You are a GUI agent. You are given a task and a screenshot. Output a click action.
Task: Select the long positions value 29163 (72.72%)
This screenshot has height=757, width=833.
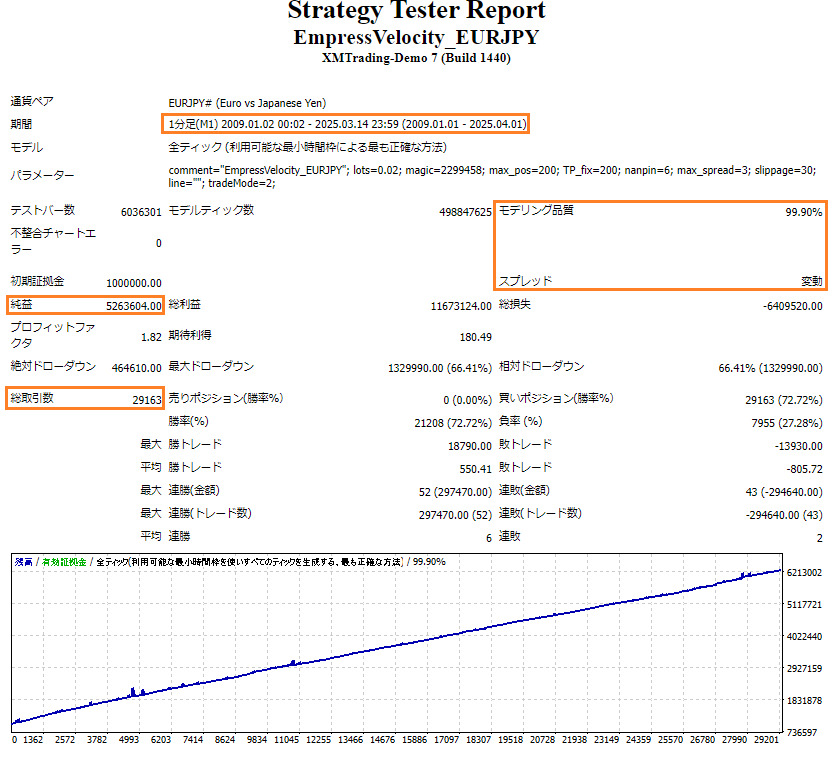784,399
